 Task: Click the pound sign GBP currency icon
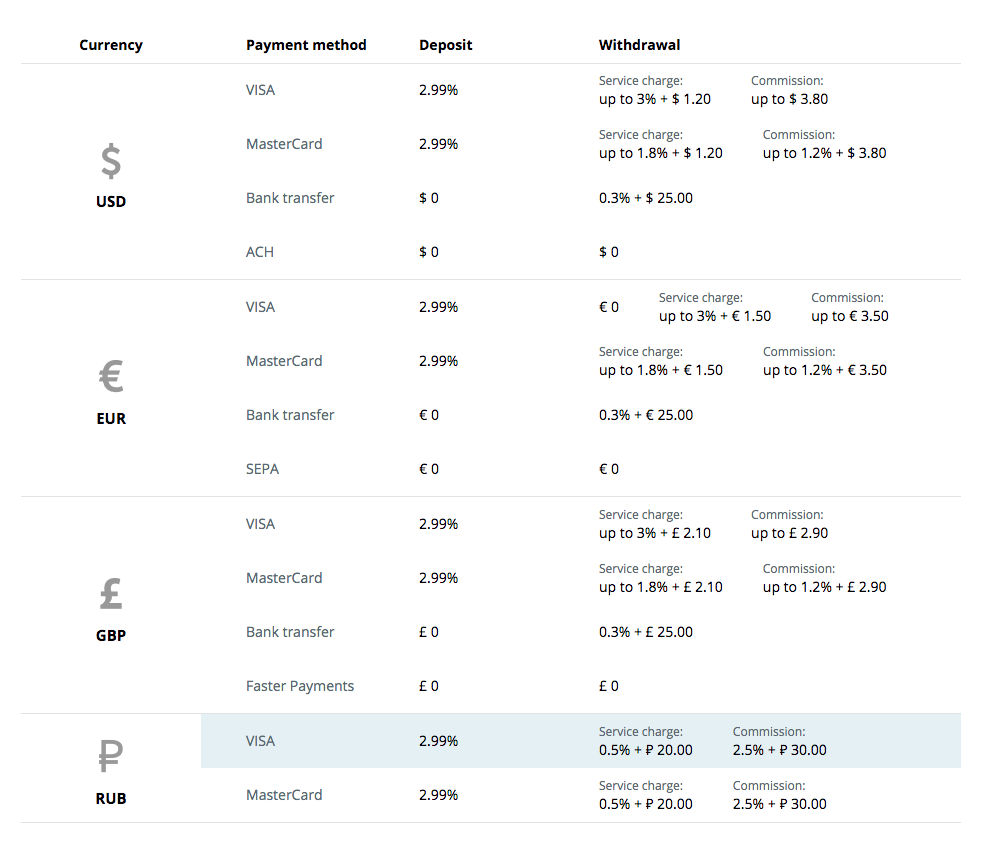pyautogui.click(x=111, y=593)
